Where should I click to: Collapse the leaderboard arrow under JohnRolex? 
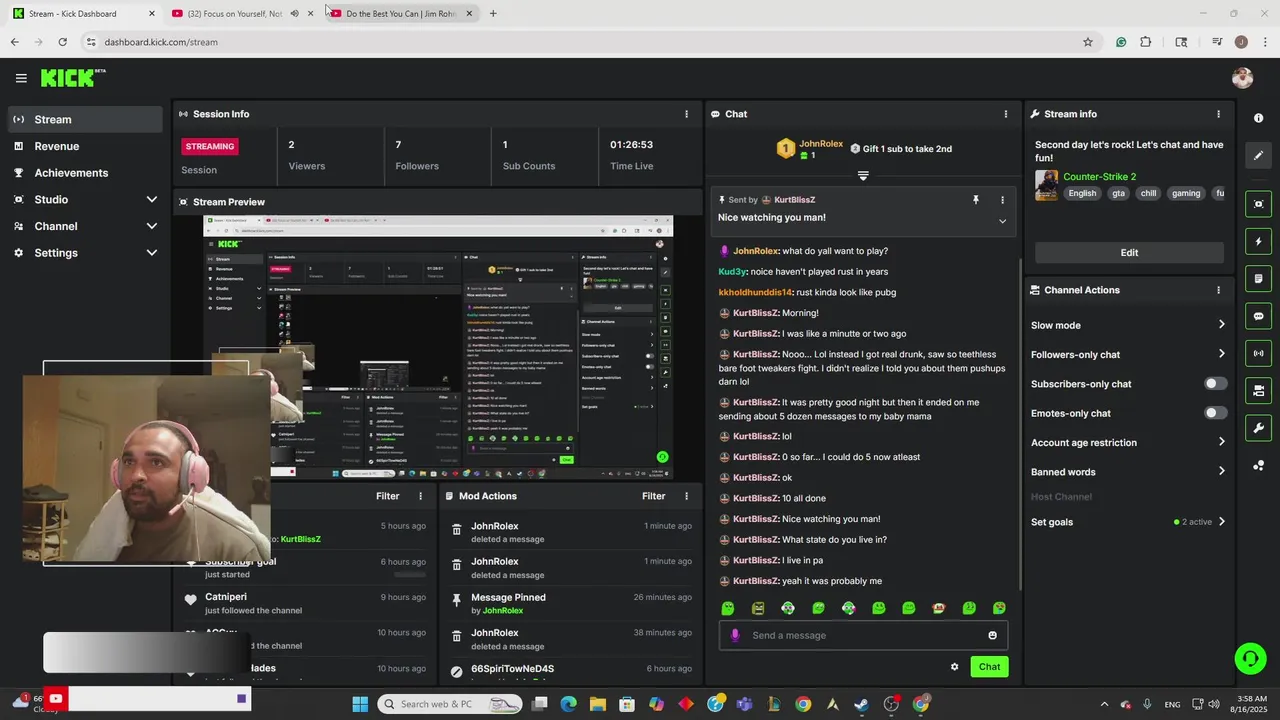point(863,175)
